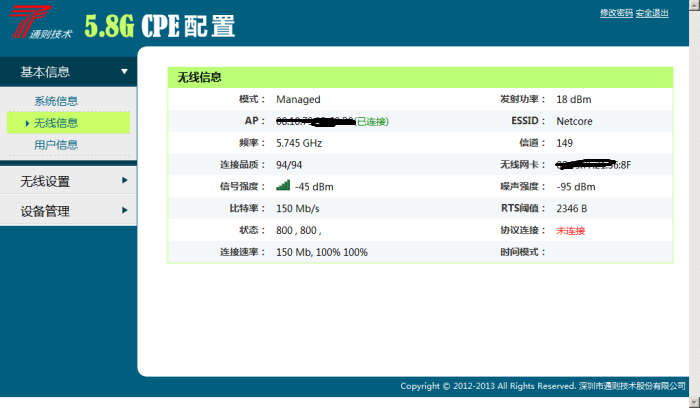Click the 800 , 800 , status value

coord(299,231)
